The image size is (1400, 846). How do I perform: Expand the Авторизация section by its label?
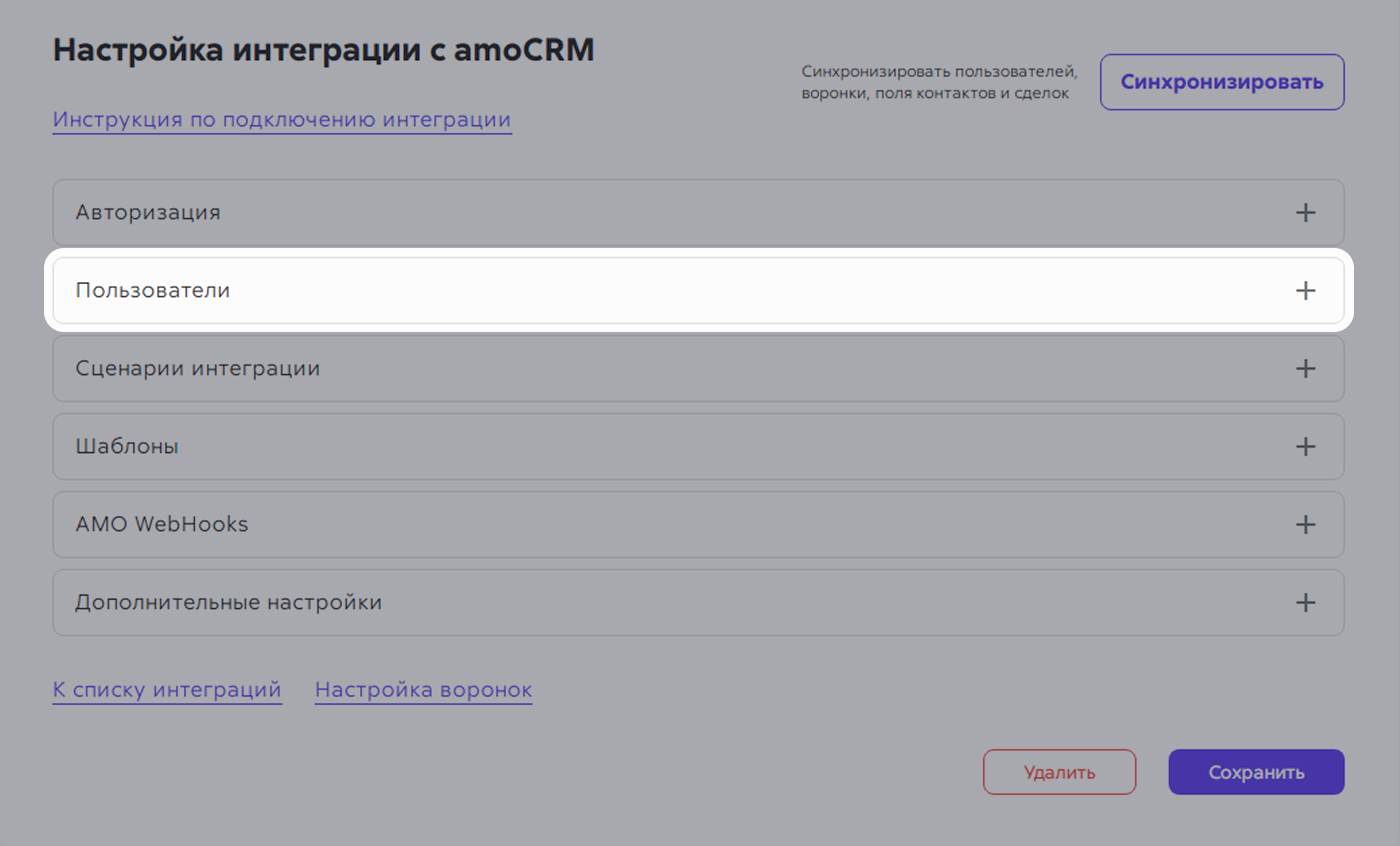coord(148,213)
